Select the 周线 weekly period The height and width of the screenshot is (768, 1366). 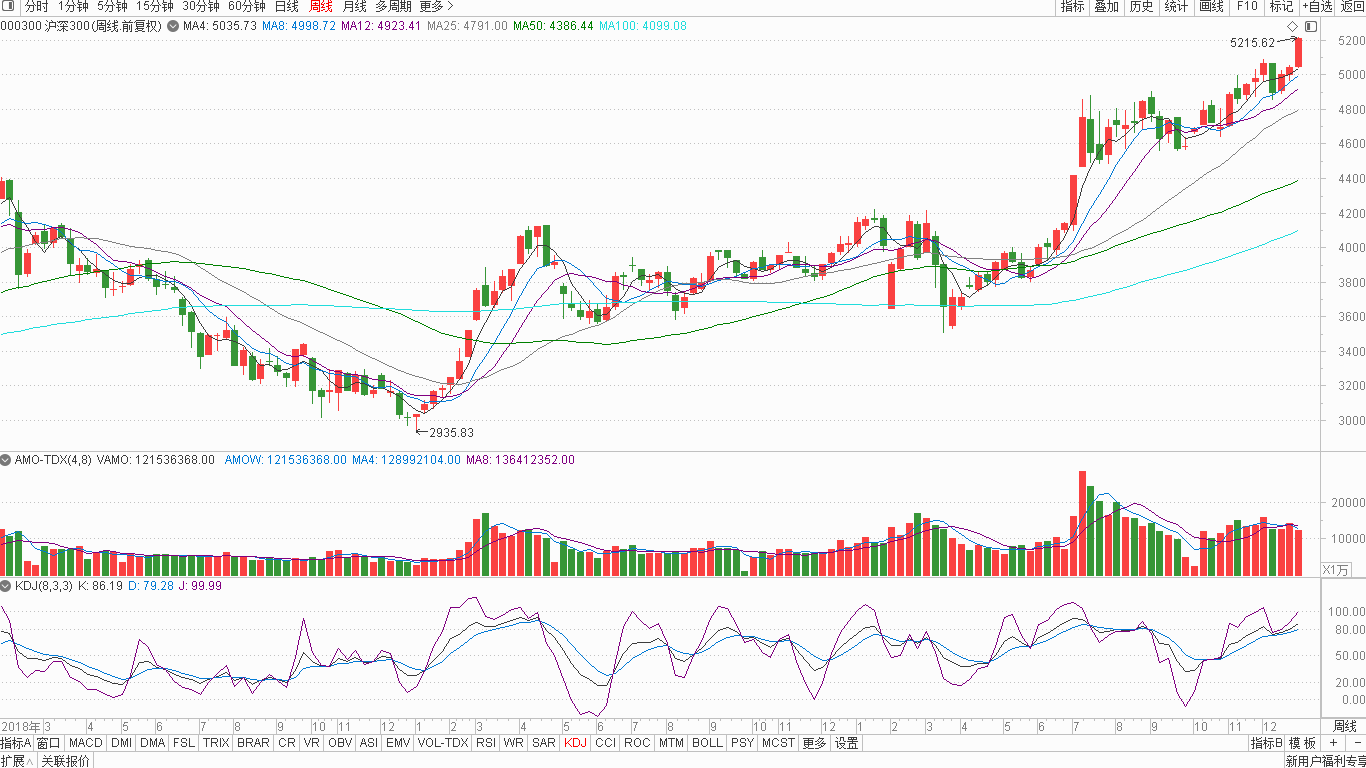coord(321,6)
